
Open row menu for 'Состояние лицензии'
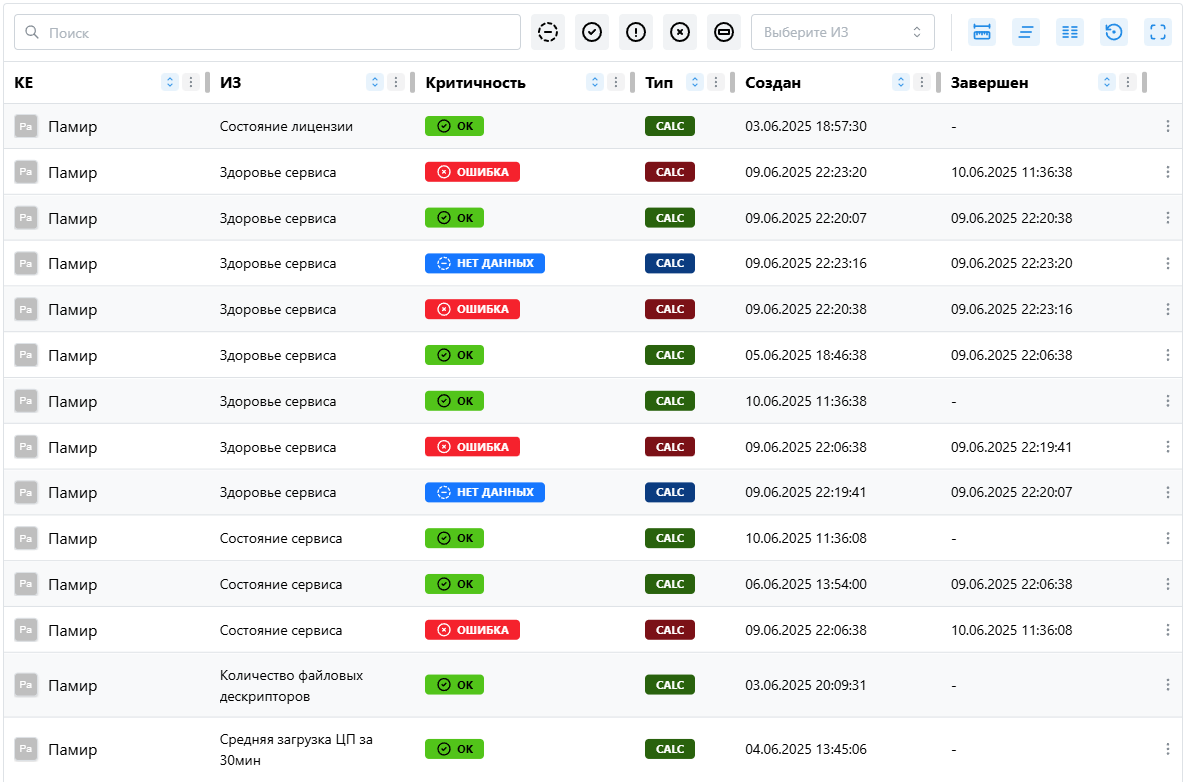pos(1167,126)
